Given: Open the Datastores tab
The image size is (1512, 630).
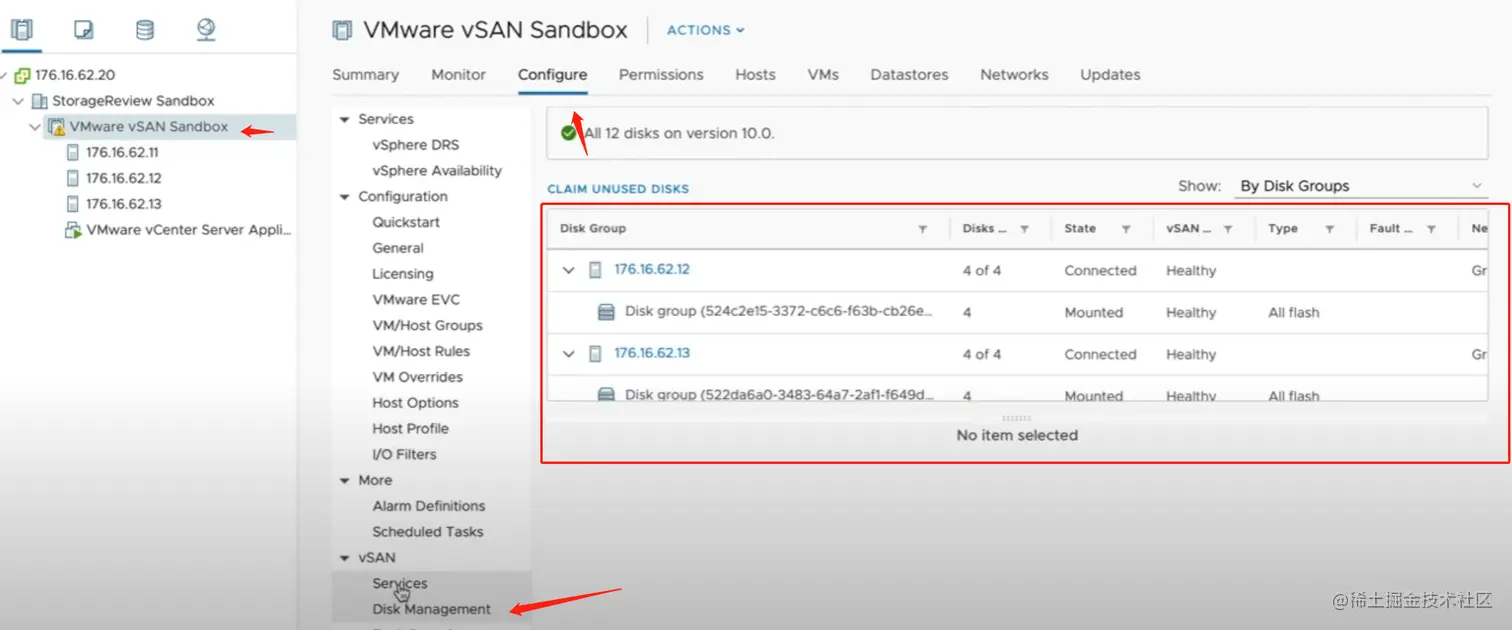Looking at the screenshot, I should 909,75.
